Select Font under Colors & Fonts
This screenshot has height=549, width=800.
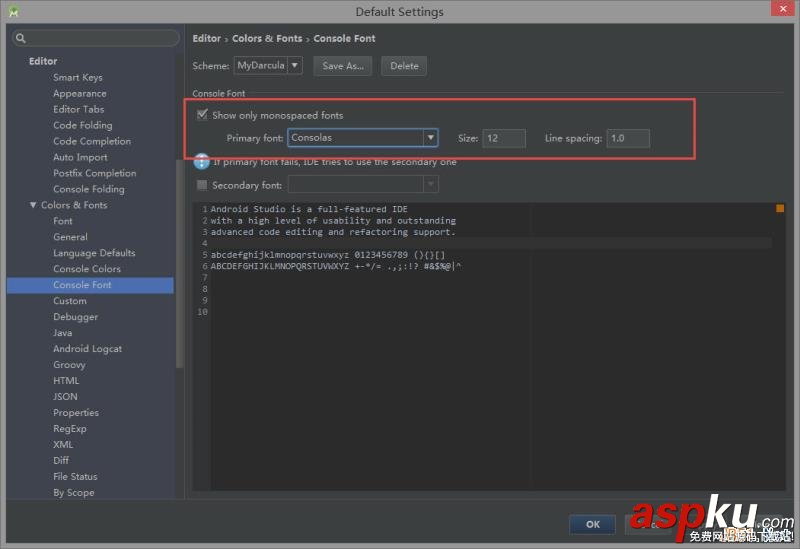[63, 221]
